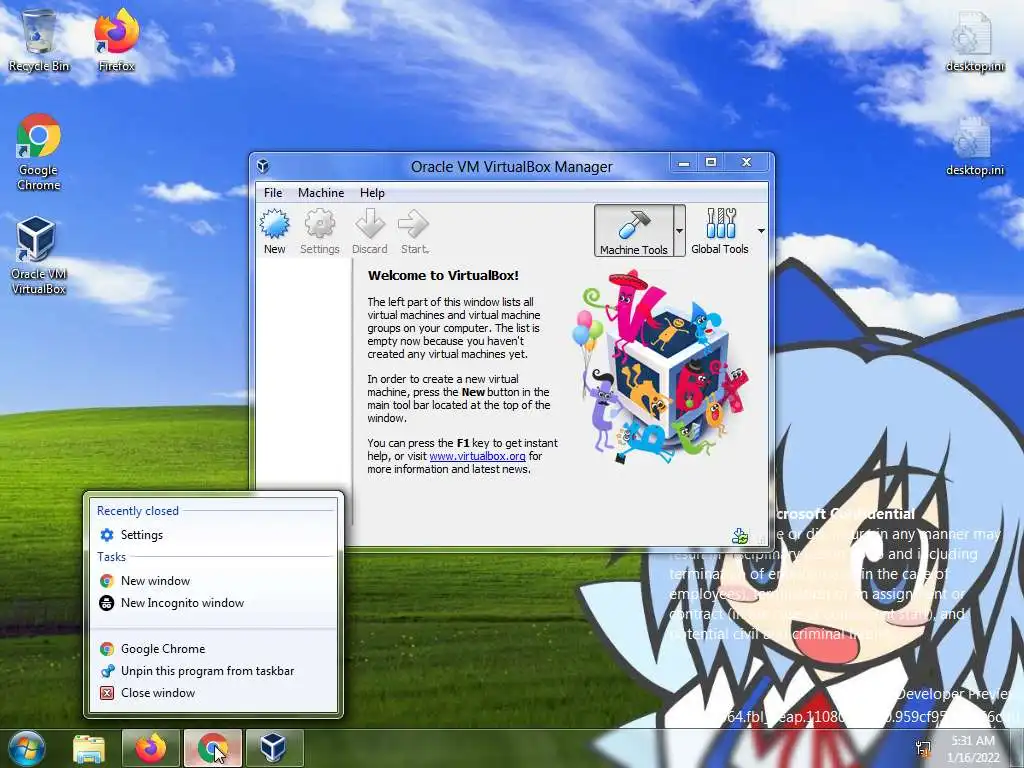The height and width of the screenshot is (768, 1024).
Task: Switch to VirtualBox on the taskbar
Action: 274,748
